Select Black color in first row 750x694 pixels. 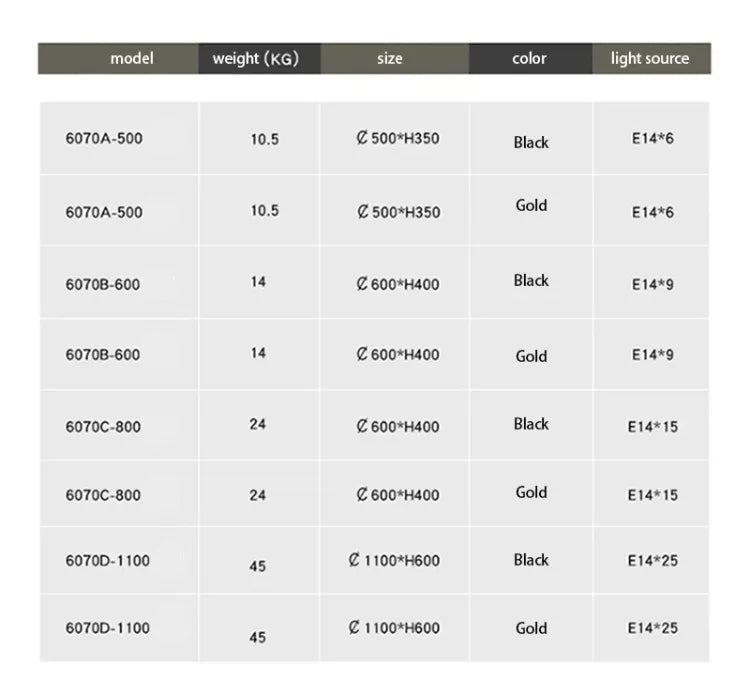click(x=531, y=142)
